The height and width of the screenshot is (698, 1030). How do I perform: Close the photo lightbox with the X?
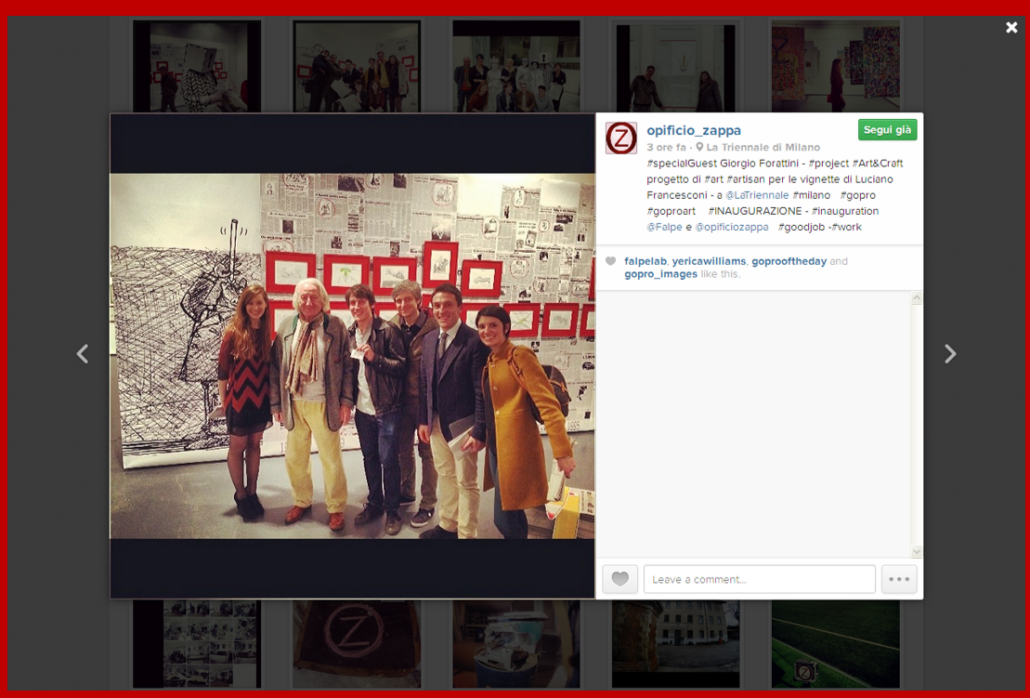1011,28
